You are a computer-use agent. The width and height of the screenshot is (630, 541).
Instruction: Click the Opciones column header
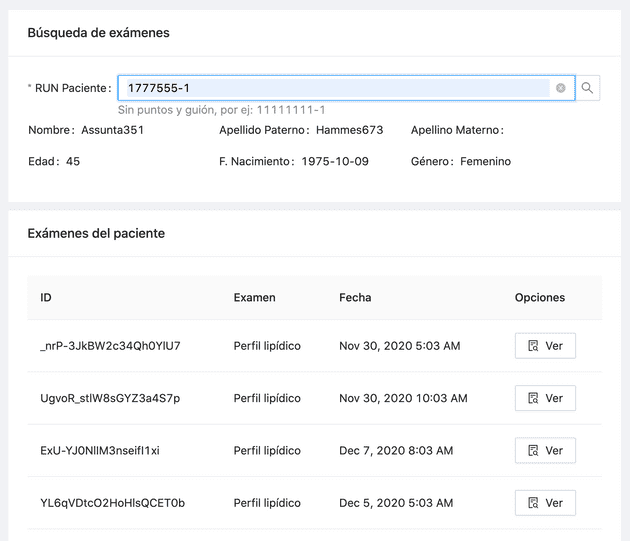pos(539,298)
